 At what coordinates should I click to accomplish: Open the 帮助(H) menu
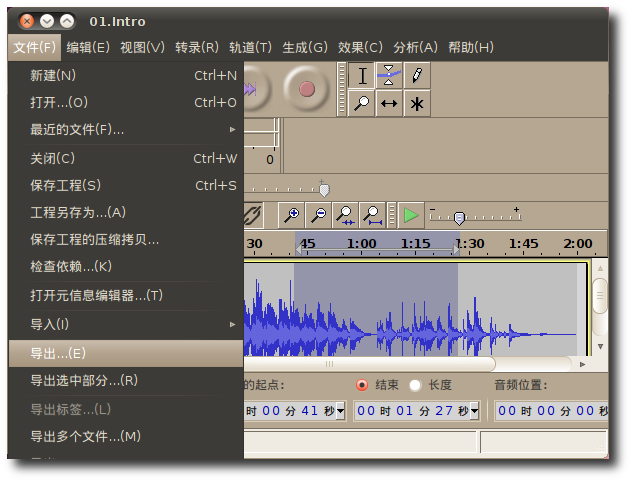pos(471,48)
